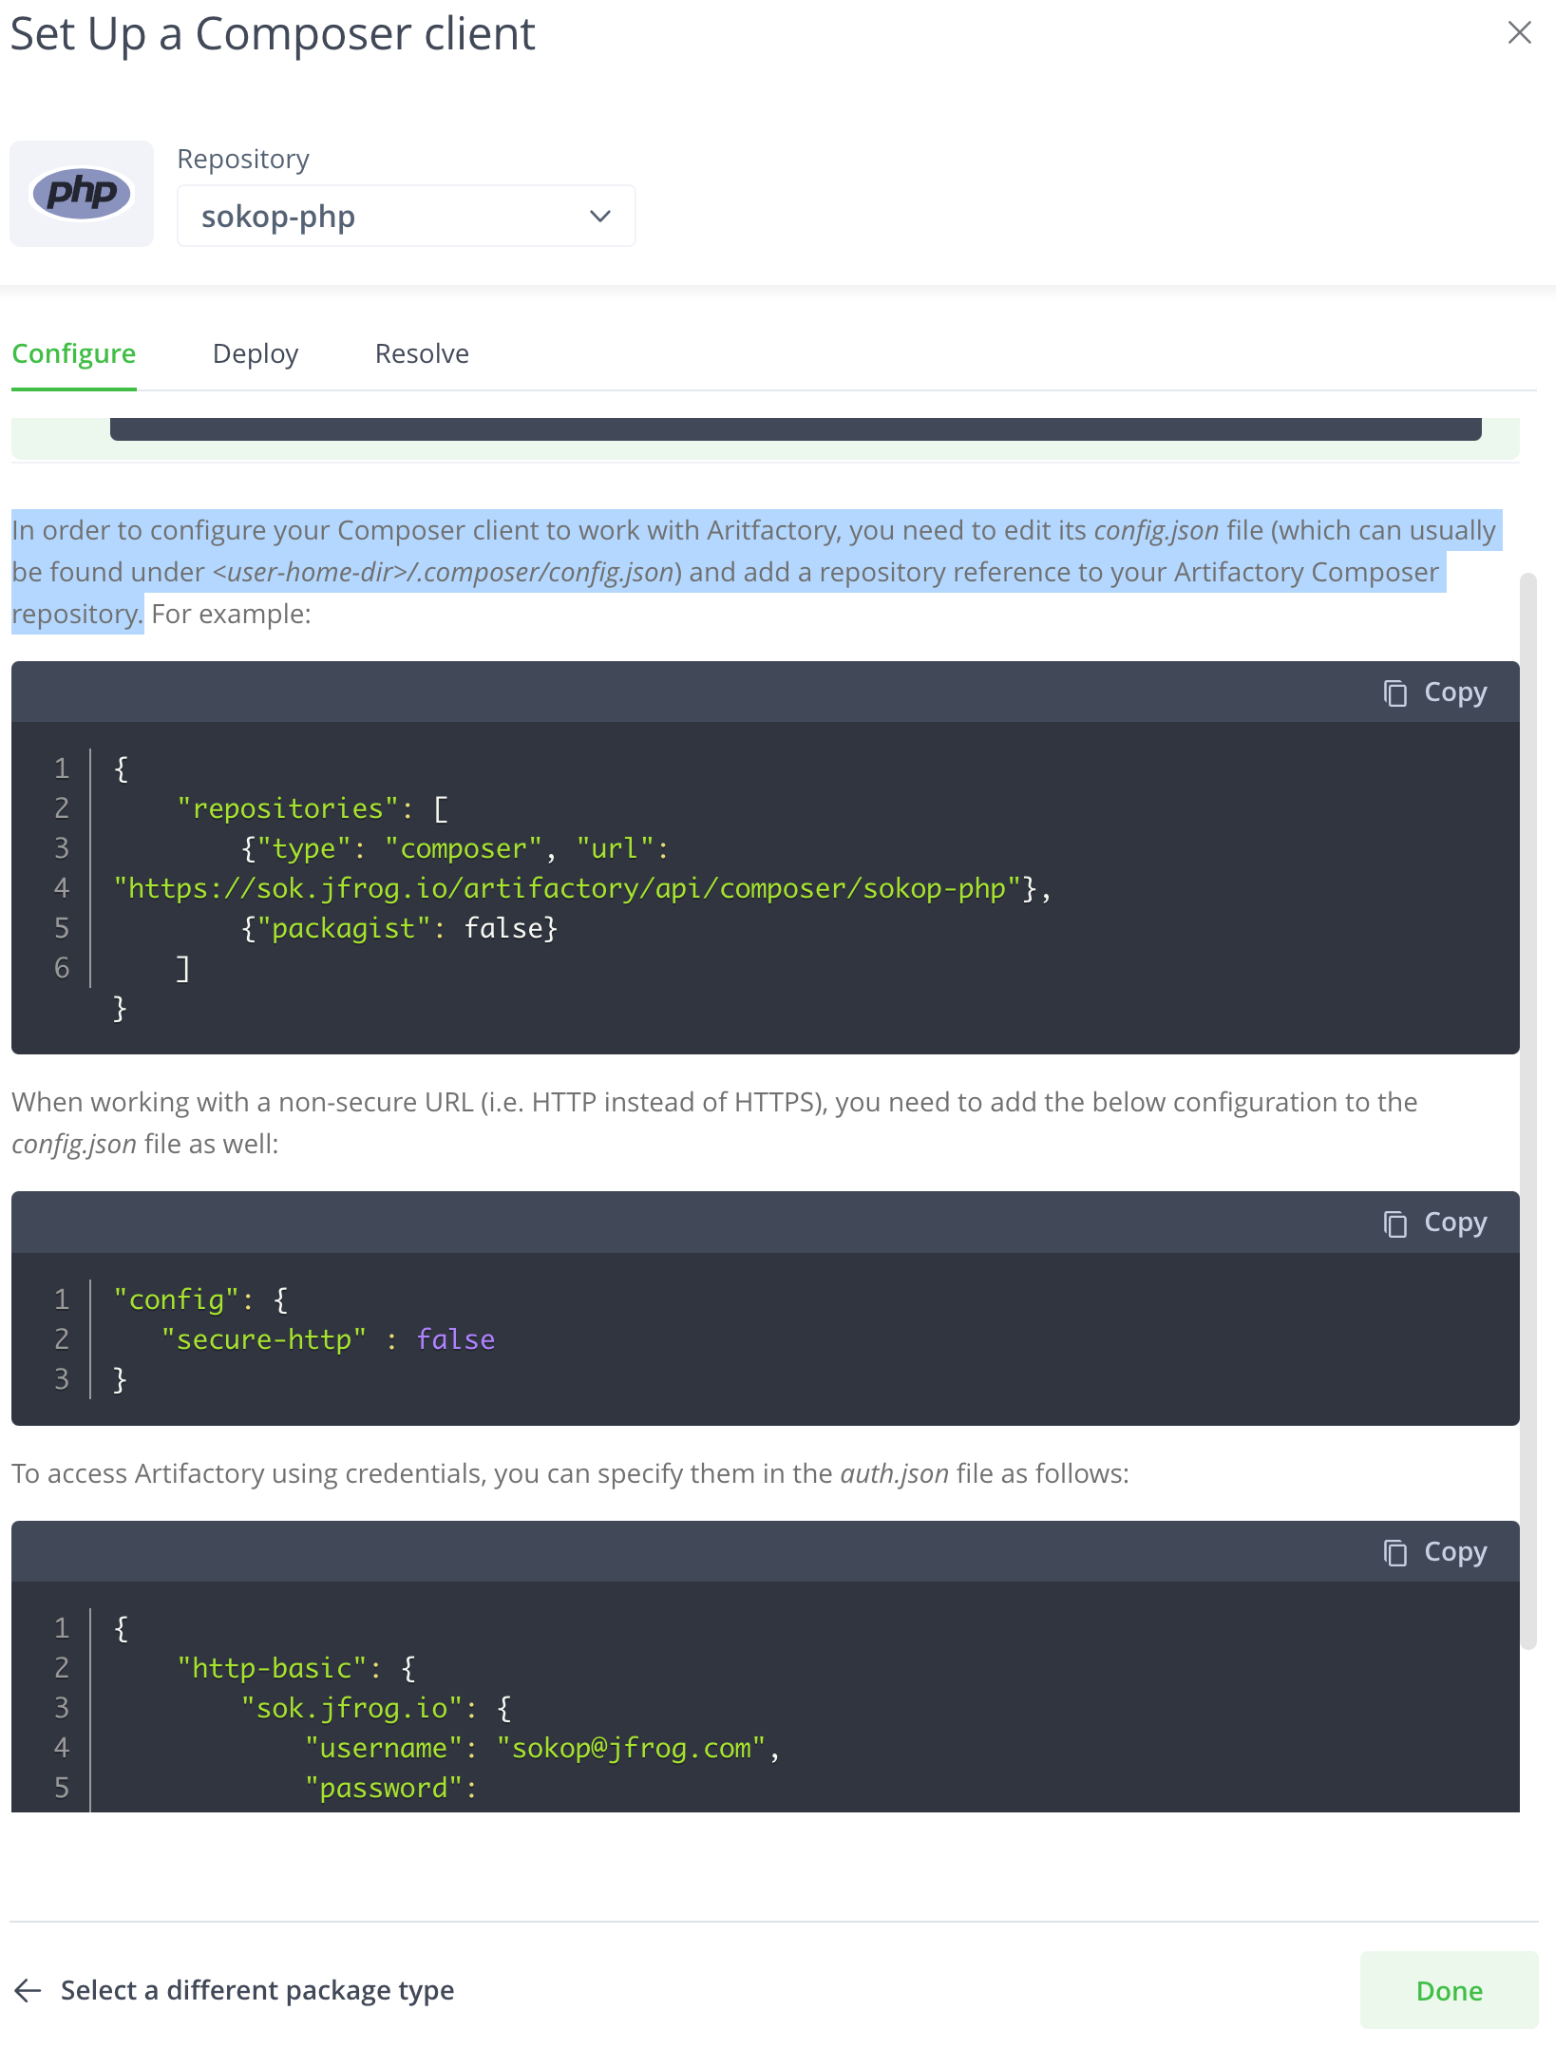Click the "config" key in second code block

coord(176,1299)
